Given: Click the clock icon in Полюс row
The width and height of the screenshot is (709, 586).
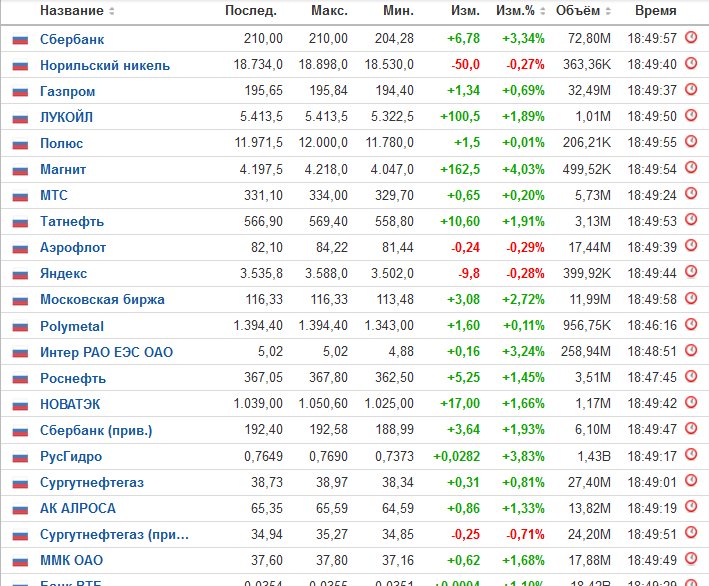Looking at the screenshot, I should [691, 142].
